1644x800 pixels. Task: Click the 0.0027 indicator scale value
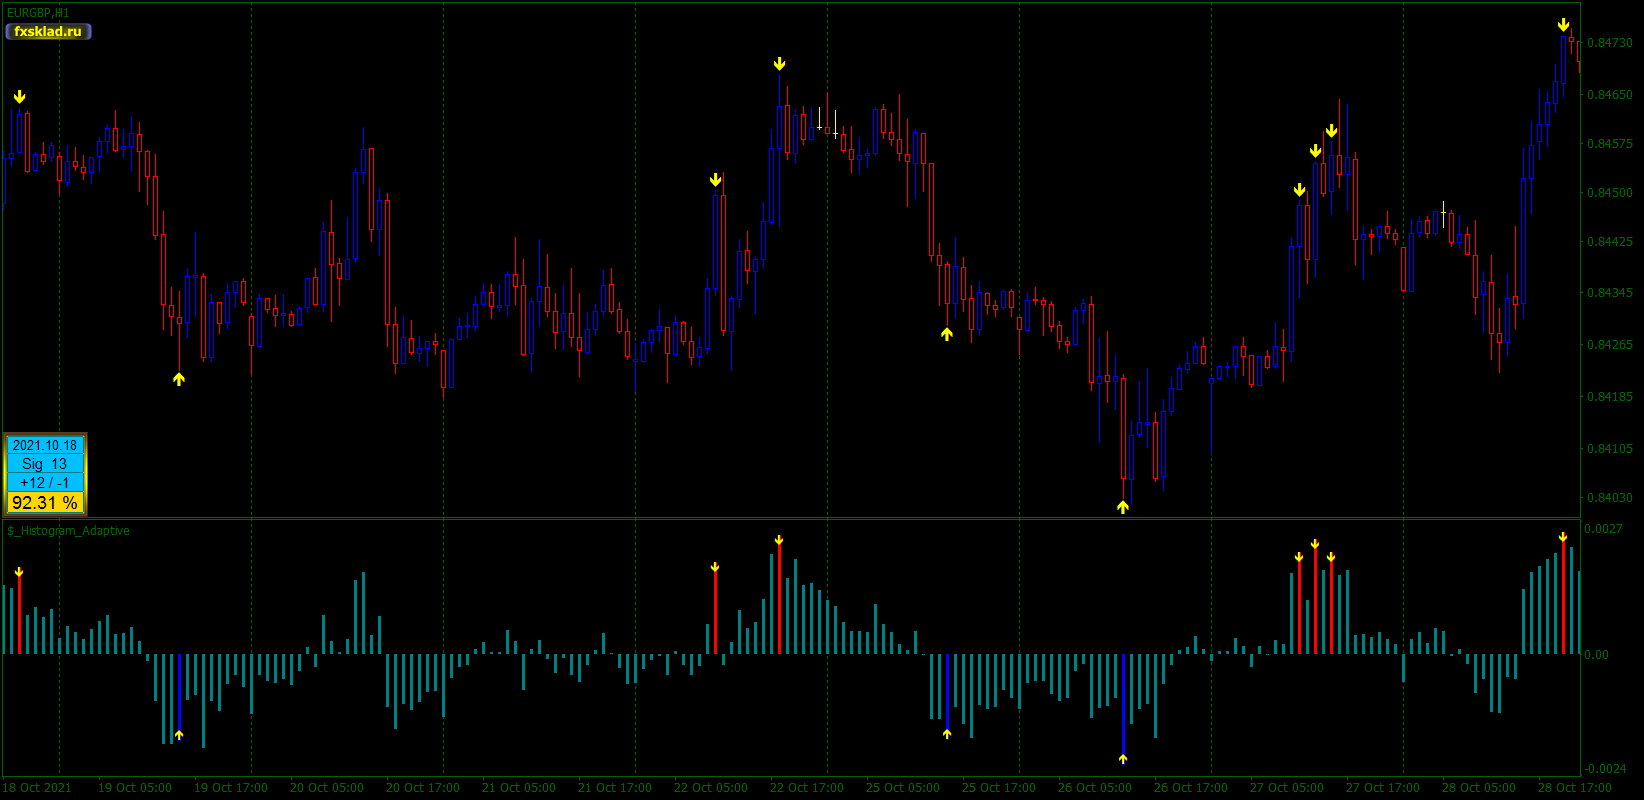[1605, 528]
